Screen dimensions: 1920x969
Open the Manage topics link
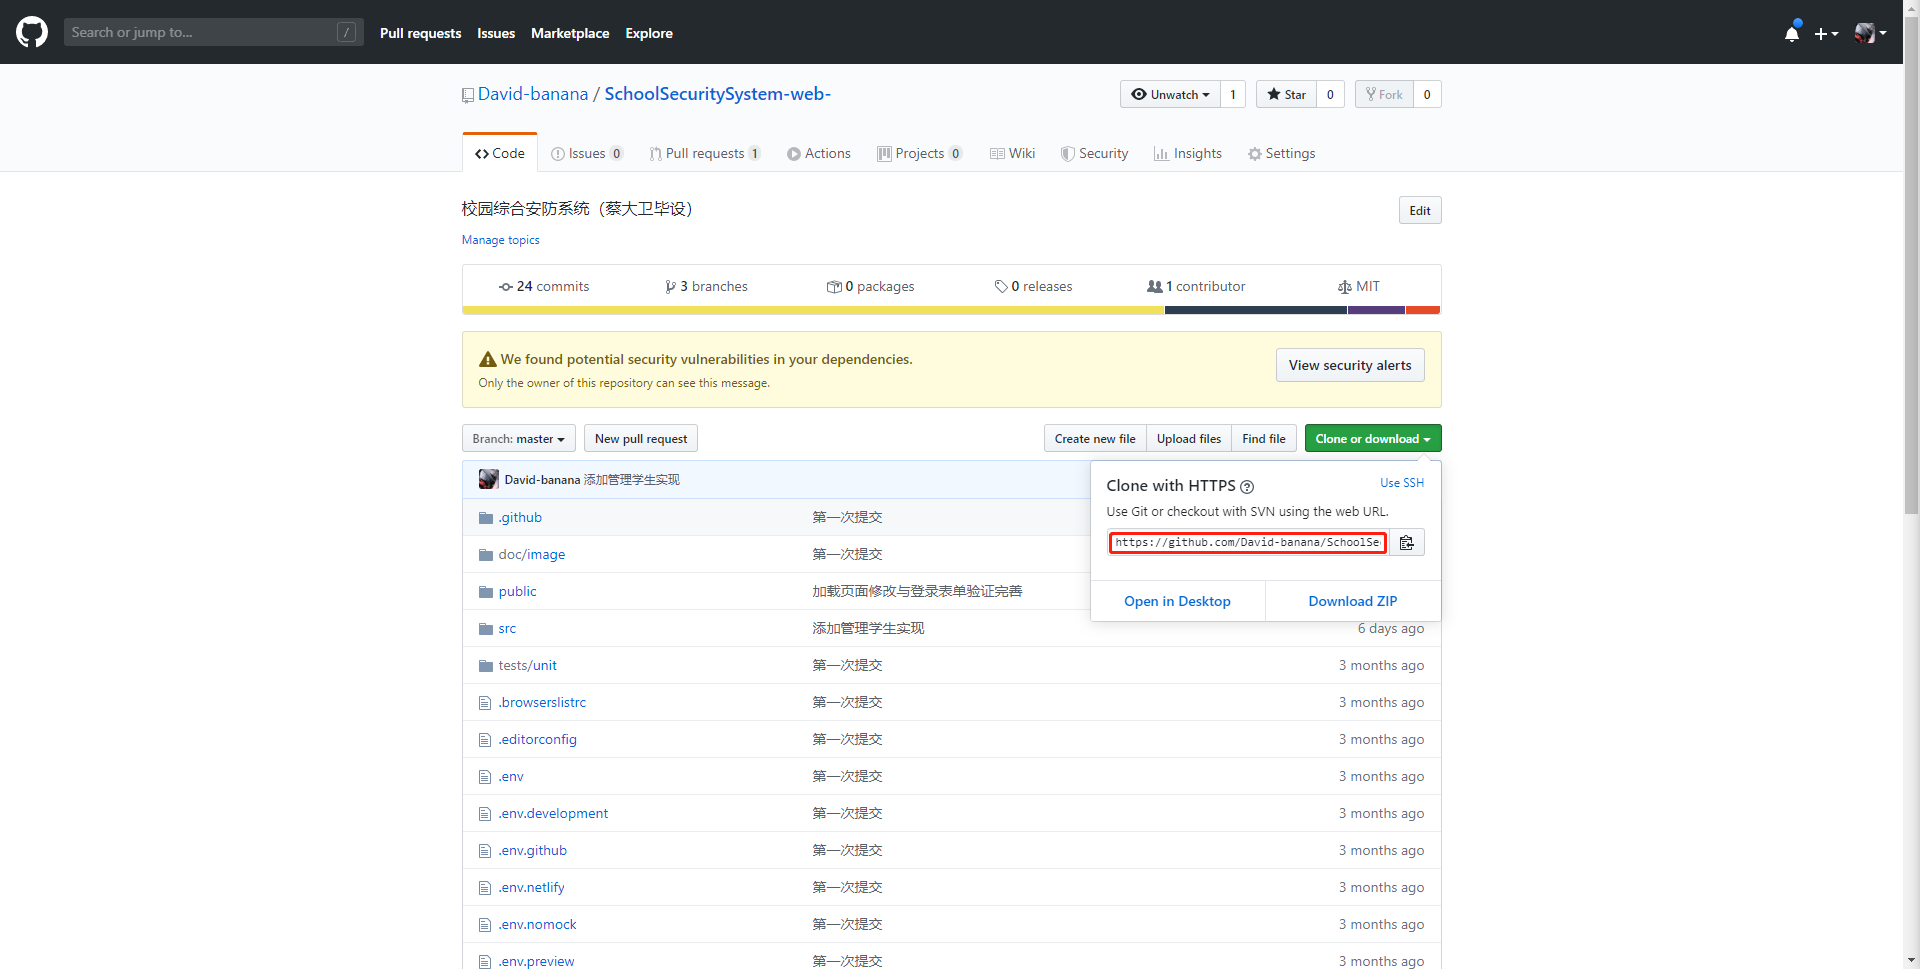(500, 240)
